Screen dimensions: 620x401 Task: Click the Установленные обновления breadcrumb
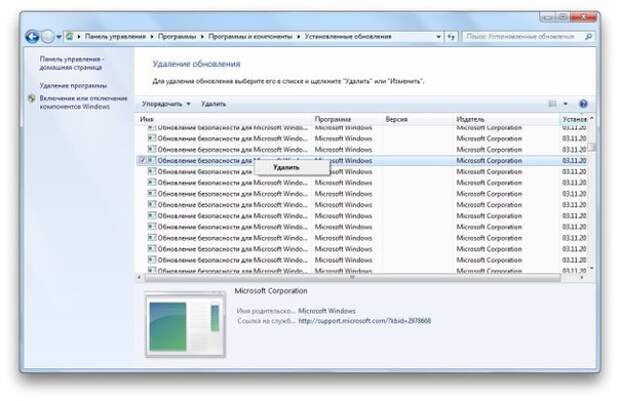(x=348, y=36)
